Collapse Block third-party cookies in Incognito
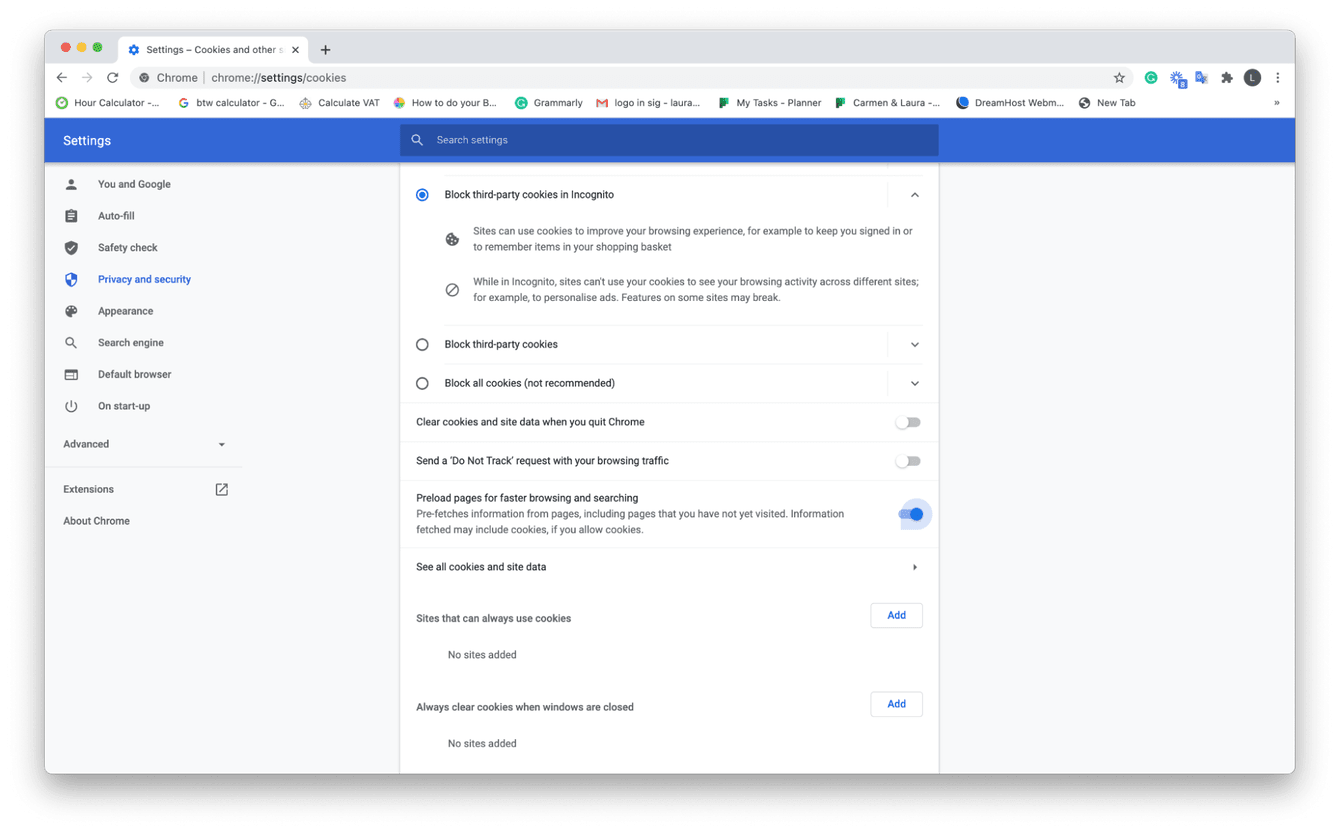The width and height of the screenshot is (1340, 833). click(914, 195)
